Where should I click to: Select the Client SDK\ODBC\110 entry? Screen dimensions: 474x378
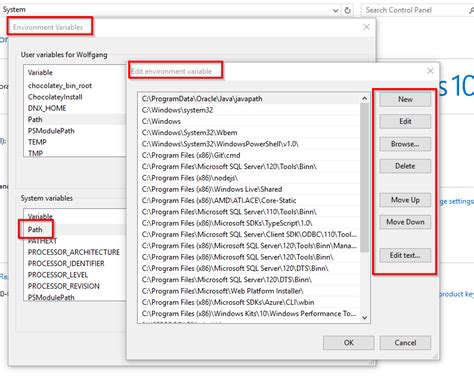tap(249, 234)
